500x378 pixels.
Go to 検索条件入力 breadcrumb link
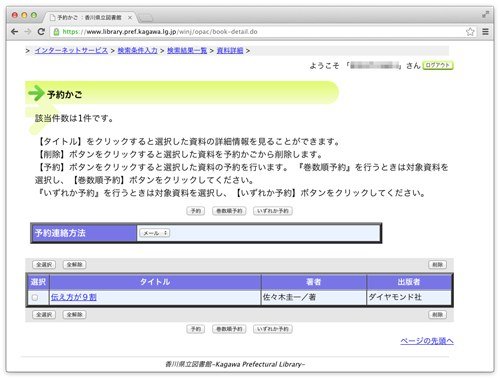137,50
